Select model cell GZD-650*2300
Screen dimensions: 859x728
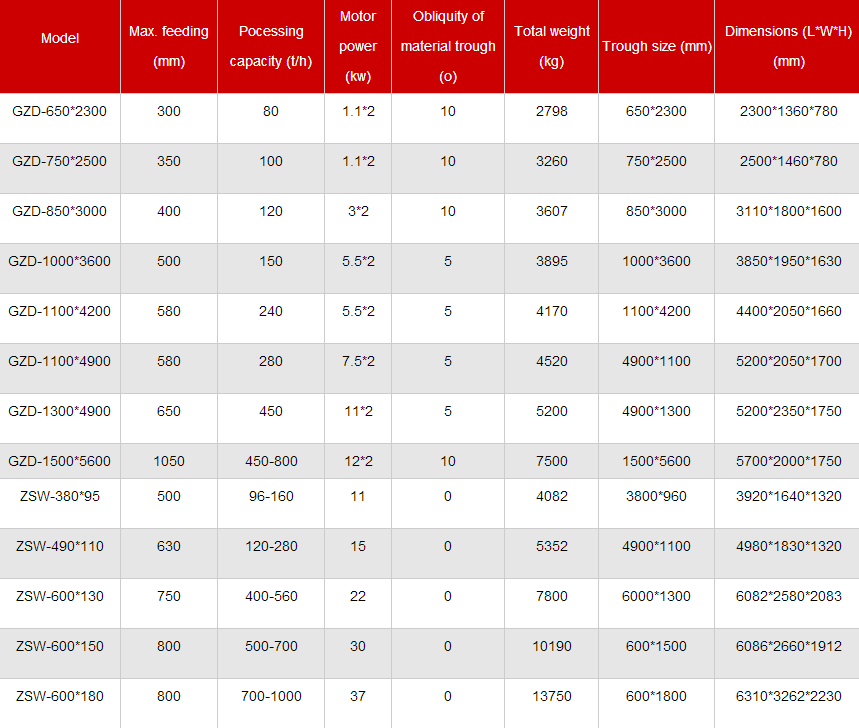(x=59, y=111)
